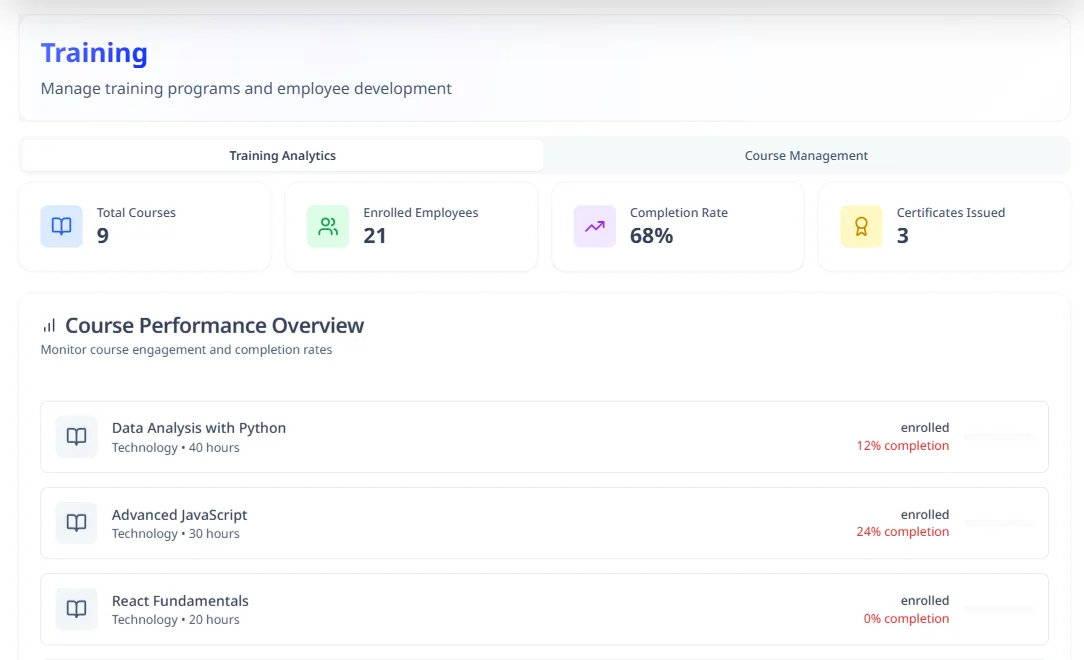Click the Advanced JavaScript book icon

76,523
